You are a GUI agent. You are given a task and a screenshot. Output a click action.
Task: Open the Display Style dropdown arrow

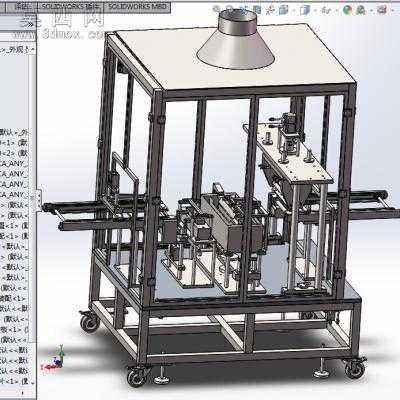pos(315,10)
